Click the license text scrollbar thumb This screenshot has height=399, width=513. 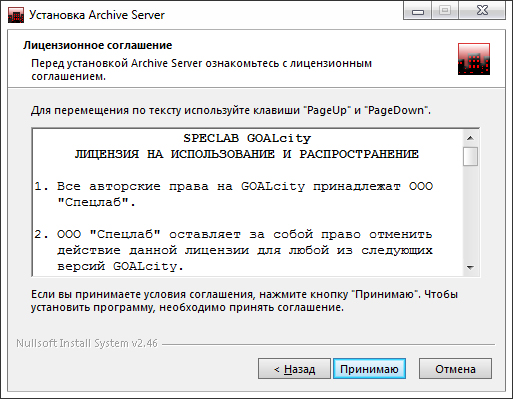[470, 156]
